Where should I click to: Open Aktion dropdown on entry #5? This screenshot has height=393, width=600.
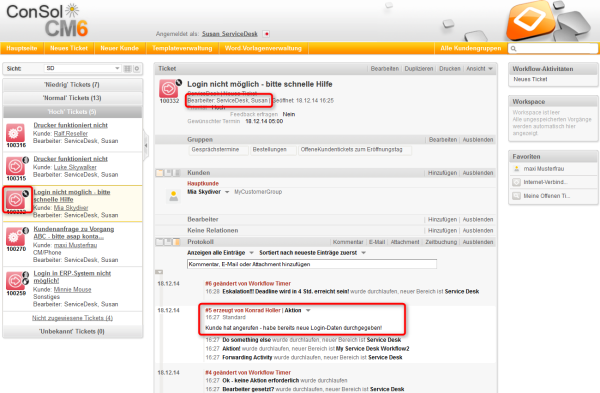click(308, 310)
